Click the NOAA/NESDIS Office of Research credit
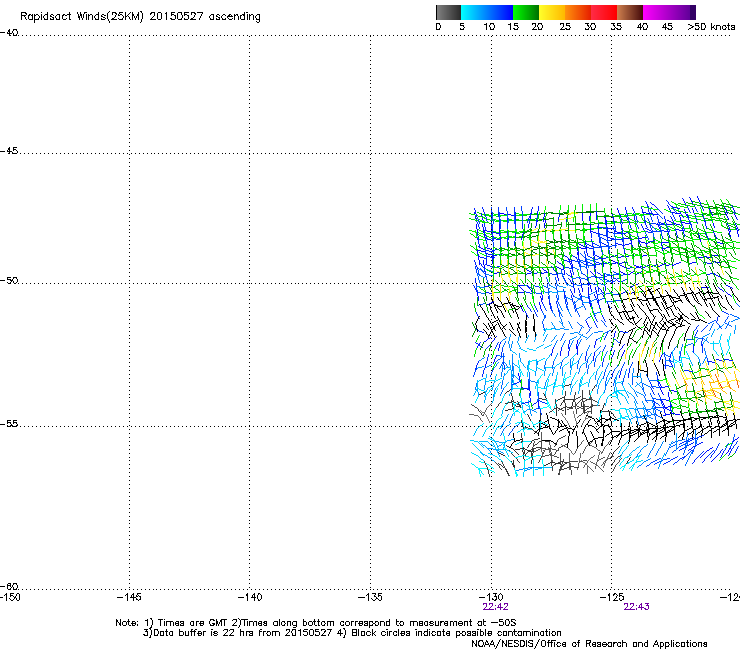740x650 pixels. click(589, 644)
